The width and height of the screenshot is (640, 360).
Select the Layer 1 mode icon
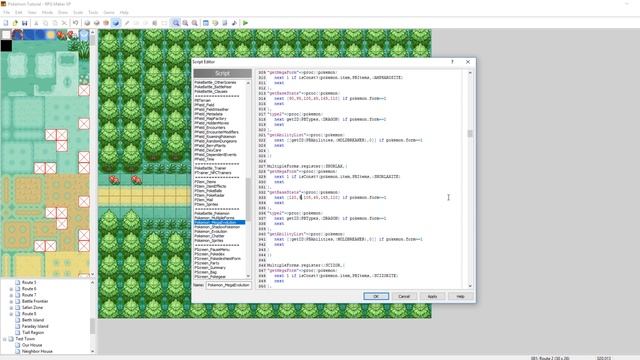pyautogui.click(x=87, y=23)
